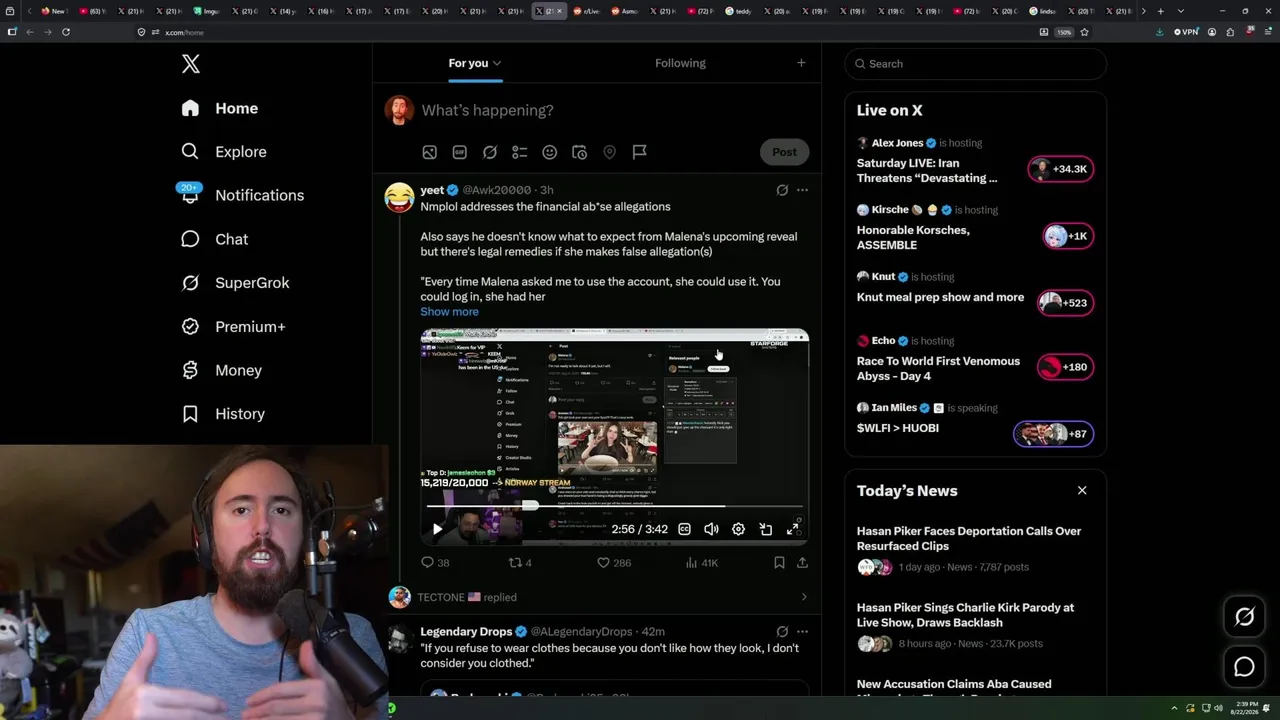1280x720 pixels.
Task: Ask Grok about yeet's post
Action: point(782,190)
